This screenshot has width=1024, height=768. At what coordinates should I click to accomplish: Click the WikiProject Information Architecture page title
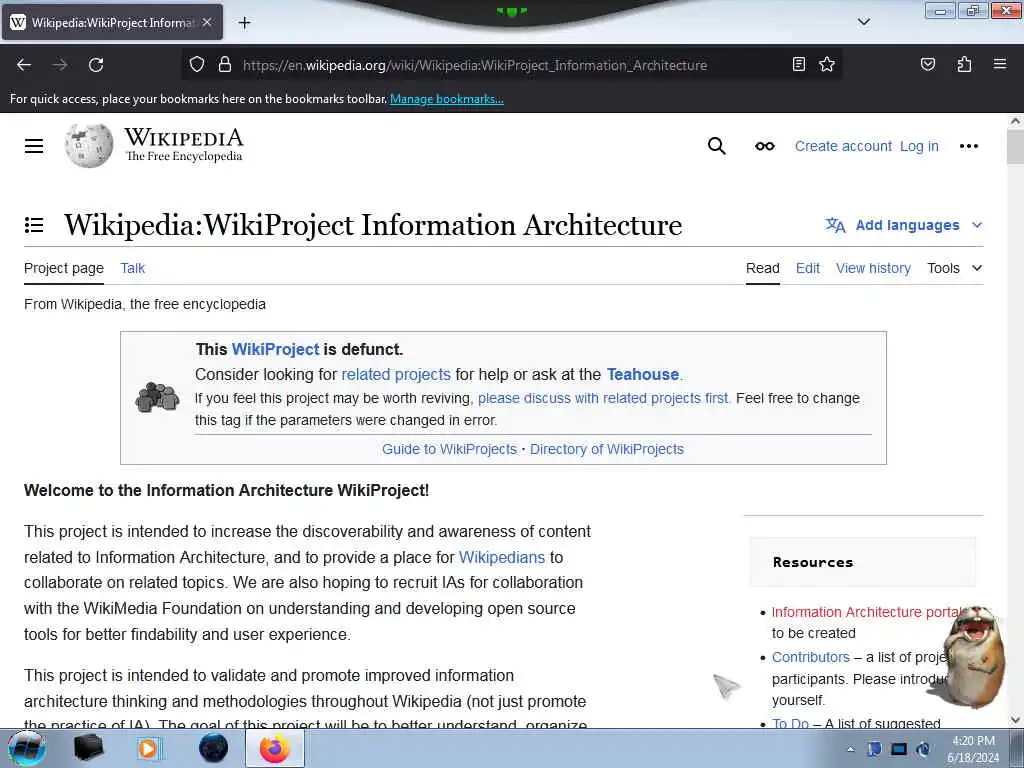[373, 225]
